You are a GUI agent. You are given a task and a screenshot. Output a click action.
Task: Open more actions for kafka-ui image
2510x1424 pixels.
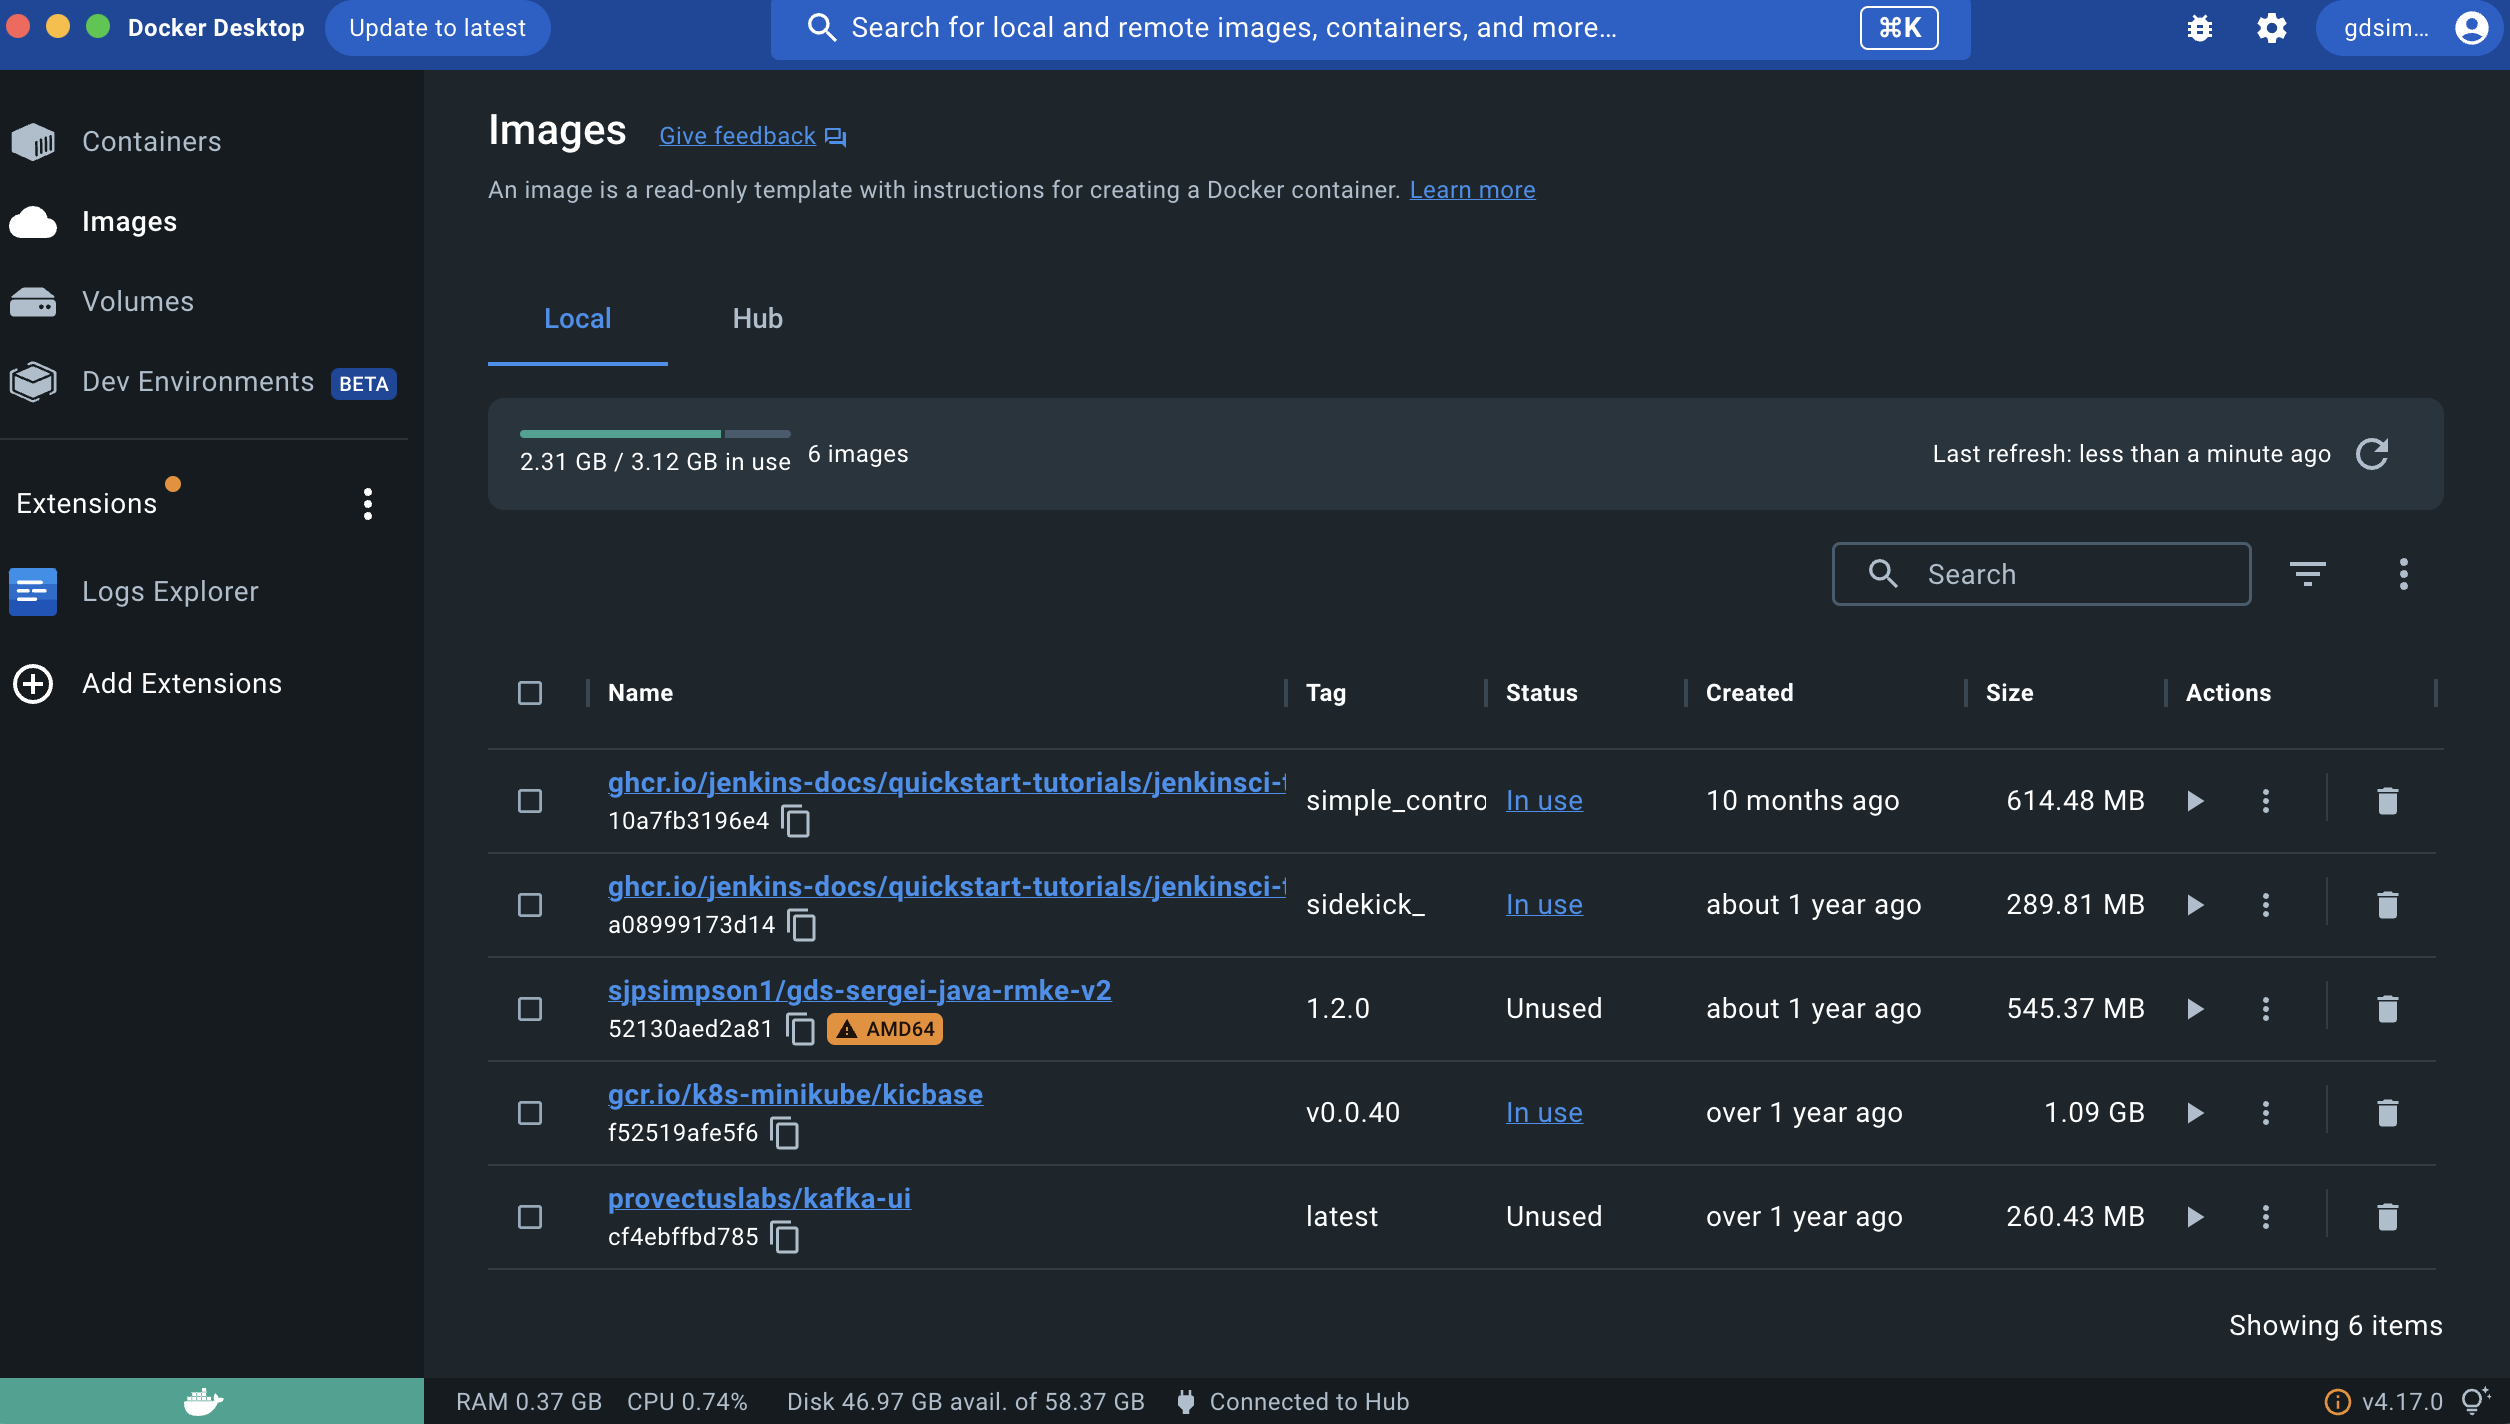(2266, 1217)
